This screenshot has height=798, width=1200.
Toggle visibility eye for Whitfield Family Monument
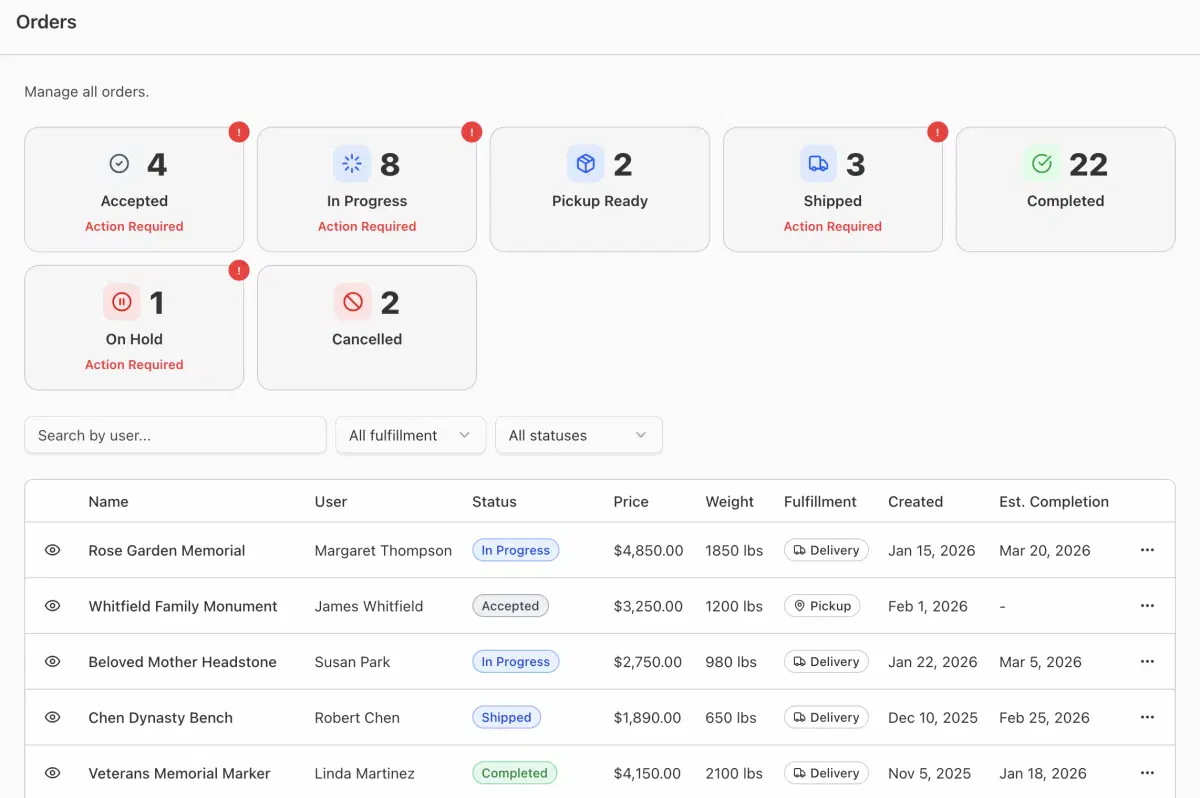click(x=51, y=605)
